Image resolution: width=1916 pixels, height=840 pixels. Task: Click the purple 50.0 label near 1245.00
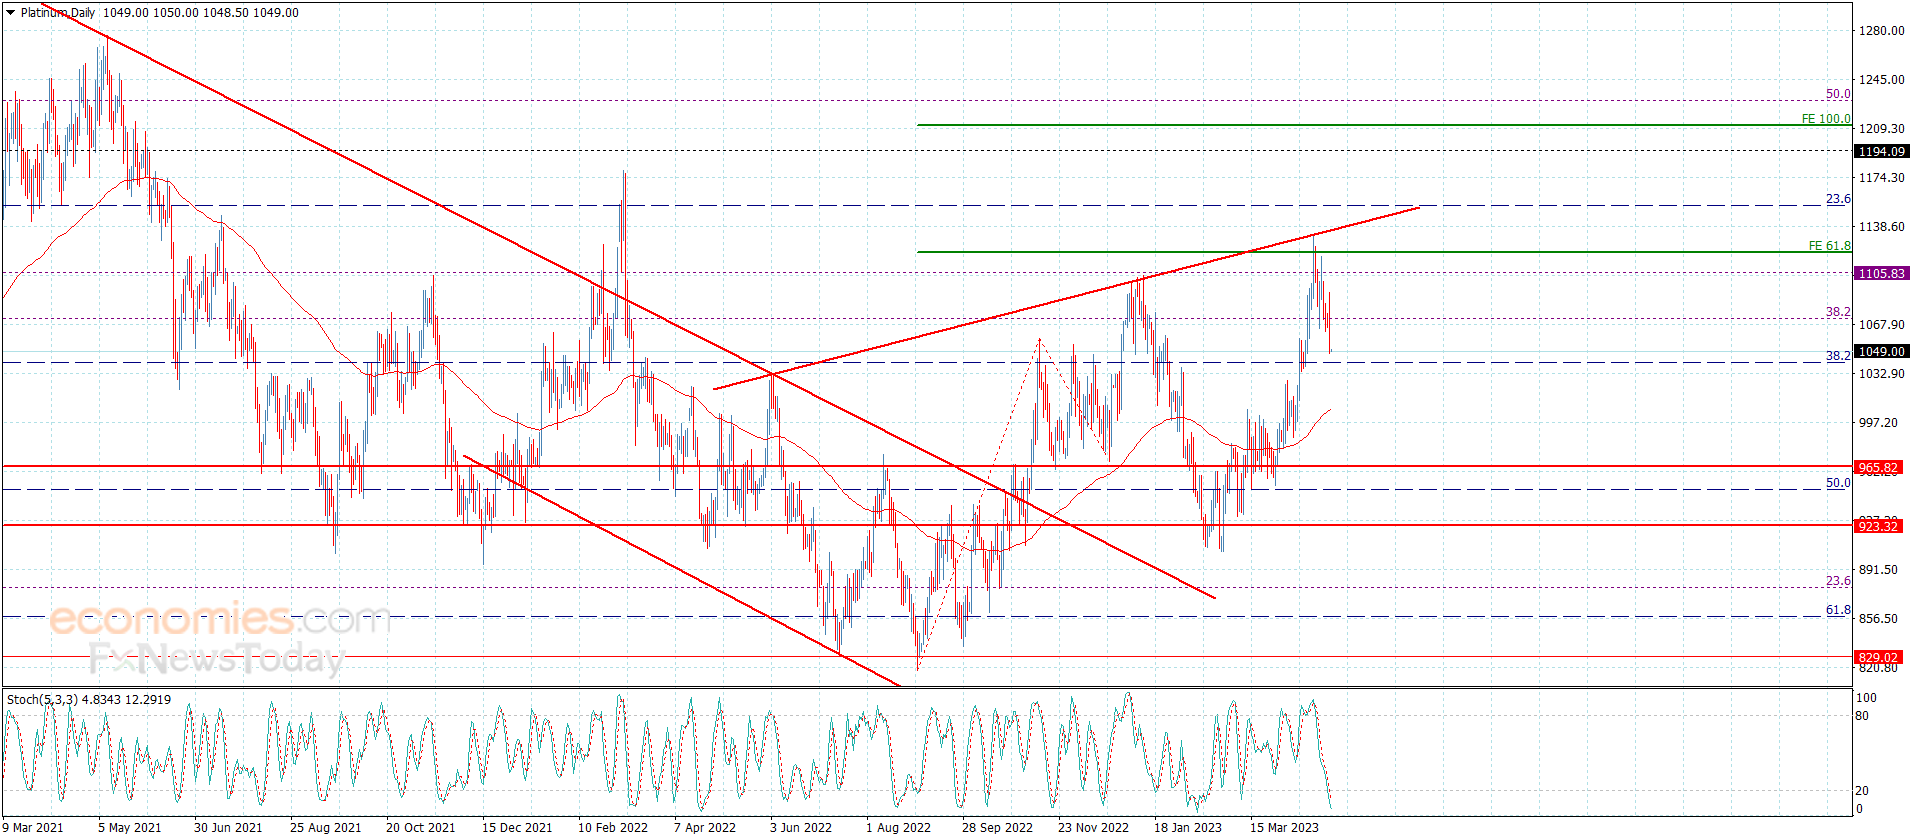pos(1838,93)
